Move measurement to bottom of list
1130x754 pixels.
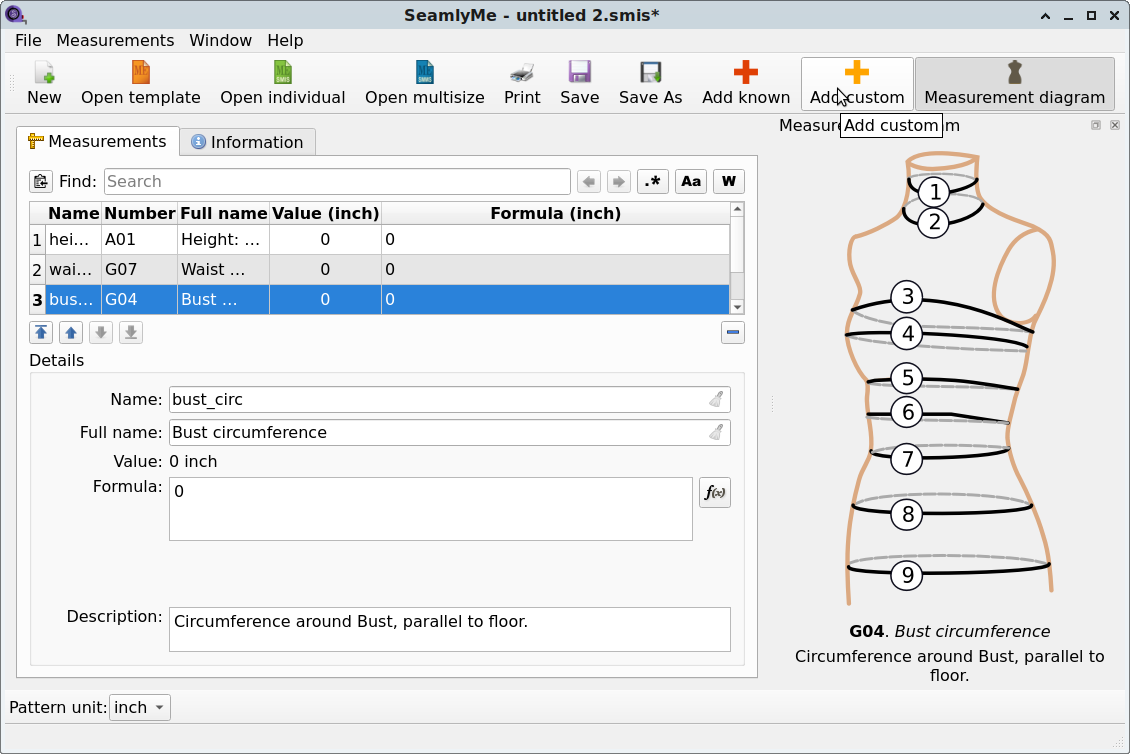click(130, 332)
